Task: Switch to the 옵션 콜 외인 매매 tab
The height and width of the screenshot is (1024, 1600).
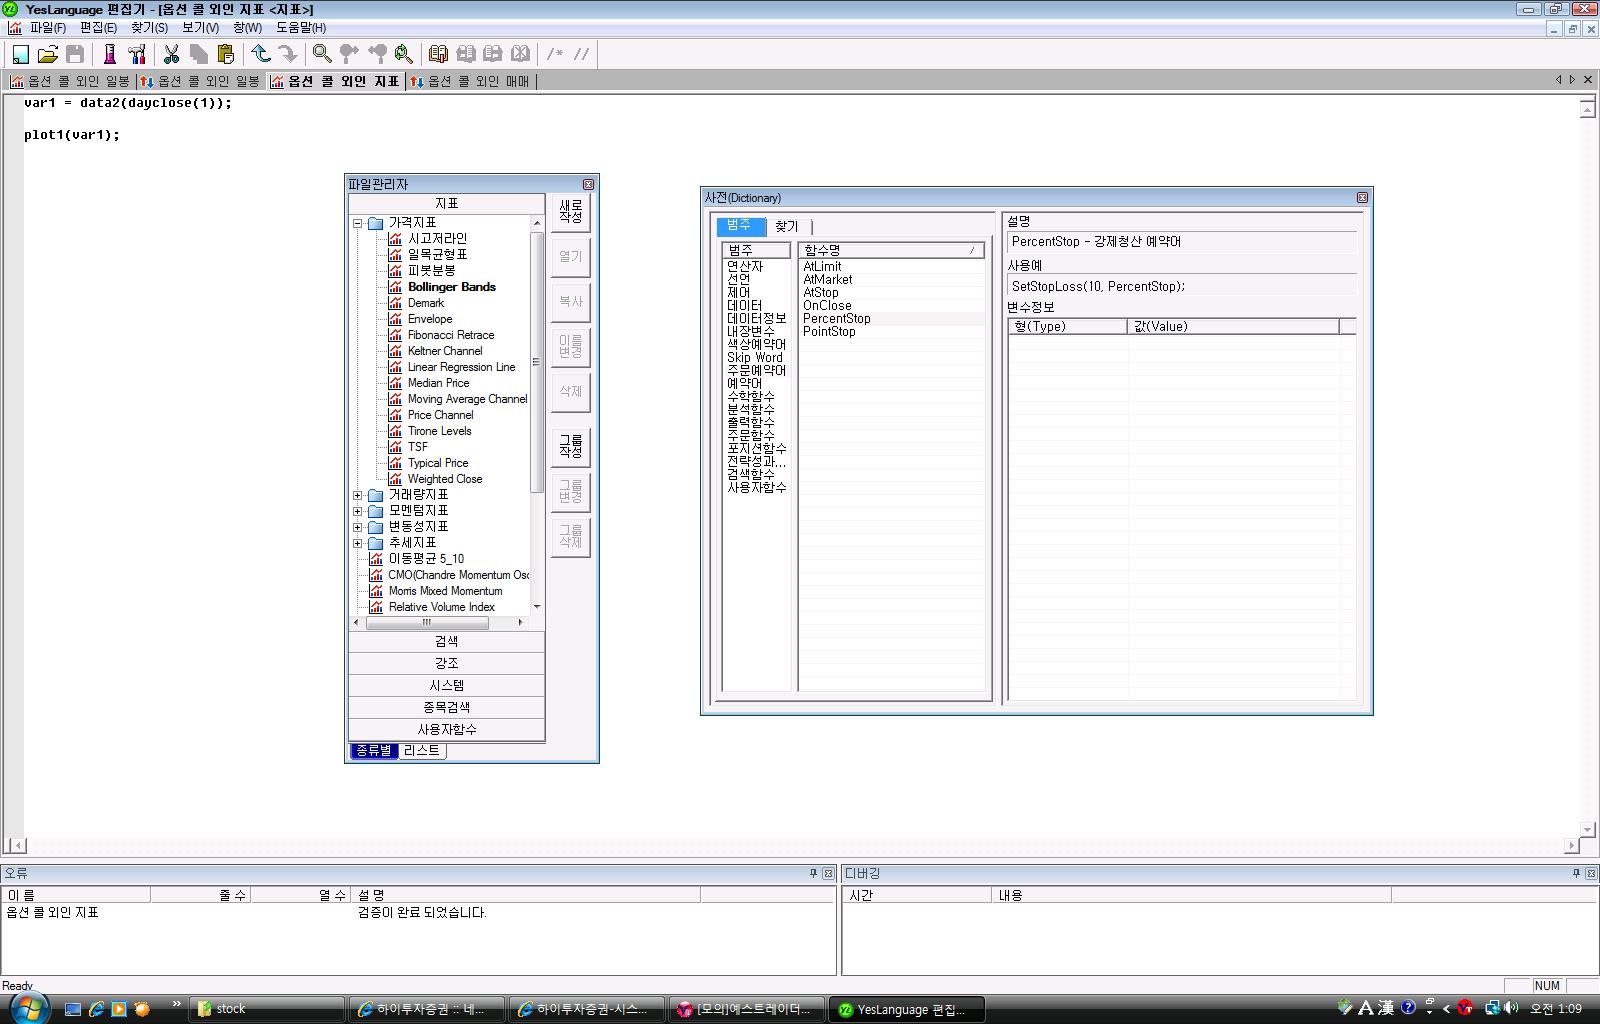Action: (470, 81)
